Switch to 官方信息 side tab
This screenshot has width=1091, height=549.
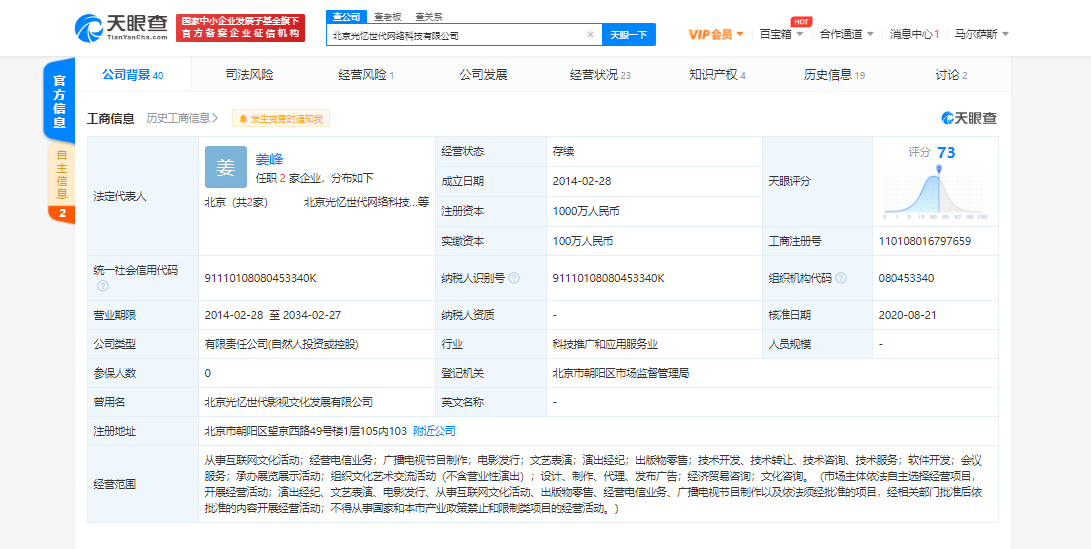pos(60,102)
